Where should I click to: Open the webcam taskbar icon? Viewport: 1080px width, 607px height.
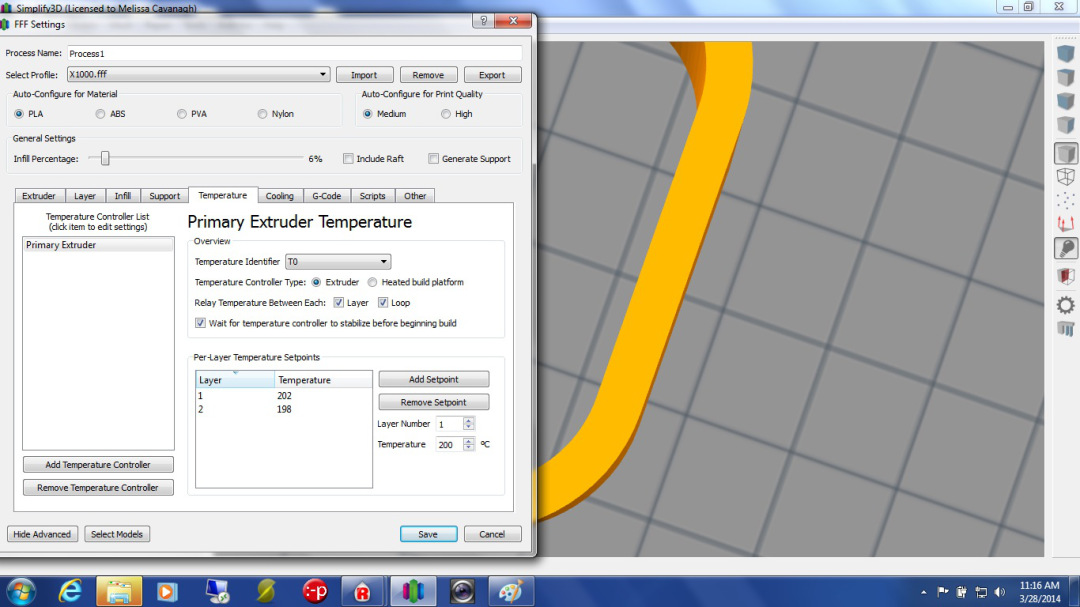[x=462, y=592]
